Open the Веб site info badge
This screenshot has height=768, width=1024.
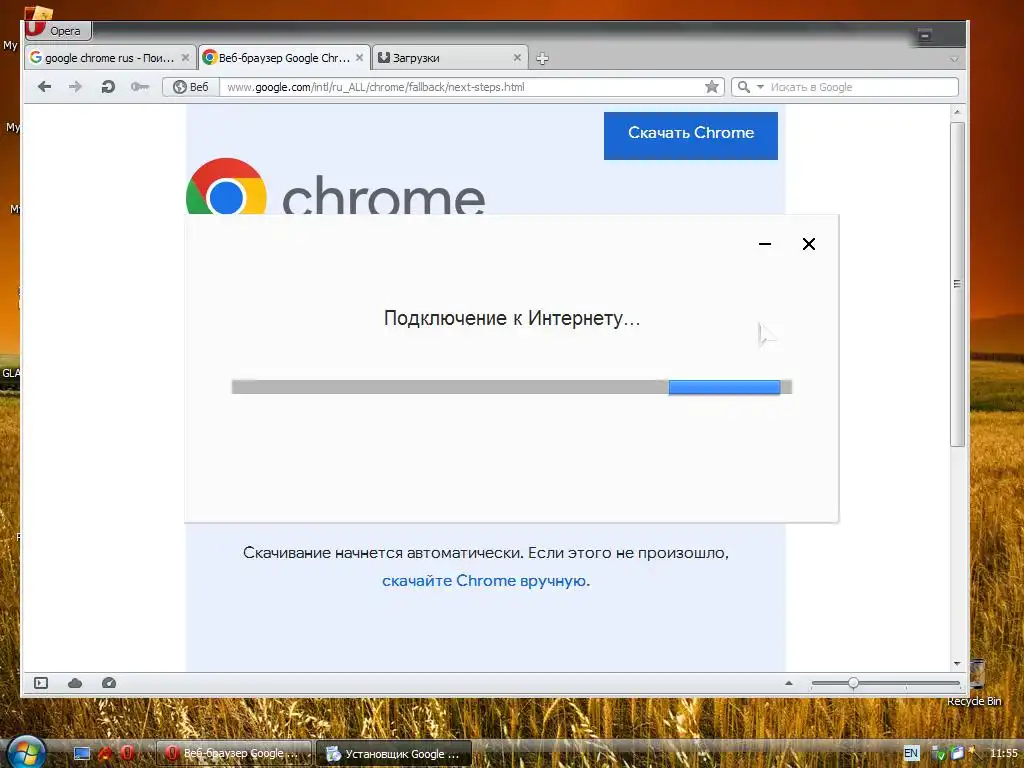tap(191, 87)
